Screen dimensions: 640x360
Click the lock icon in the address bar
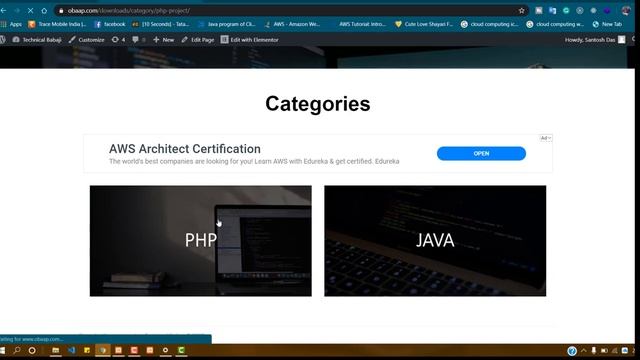(x=61, y=11)
